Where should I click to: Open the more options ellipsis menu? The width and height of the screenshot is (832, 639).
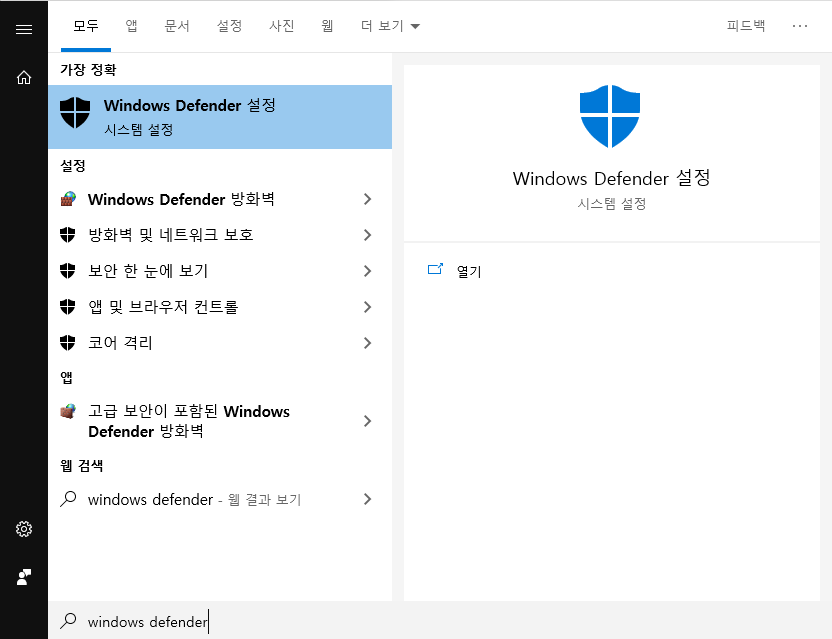tap(800, 25)
